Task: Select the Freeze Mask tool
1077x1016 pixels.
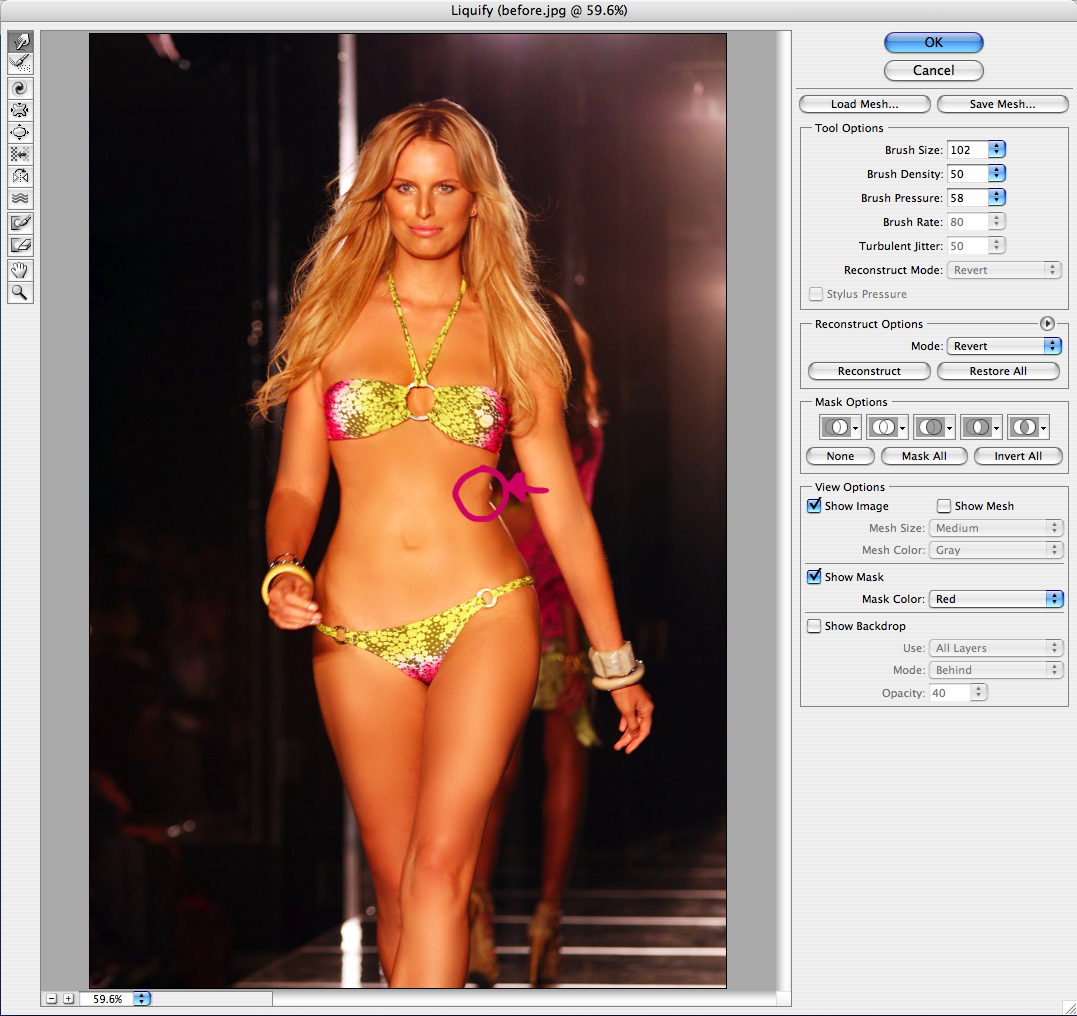Action: [x=21, y=223]
